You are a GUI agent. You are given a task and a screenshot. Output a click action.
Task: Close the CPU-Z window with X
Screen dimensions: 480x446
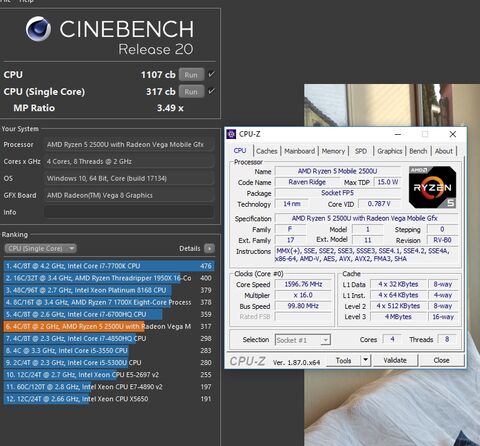tap(453, 134)
